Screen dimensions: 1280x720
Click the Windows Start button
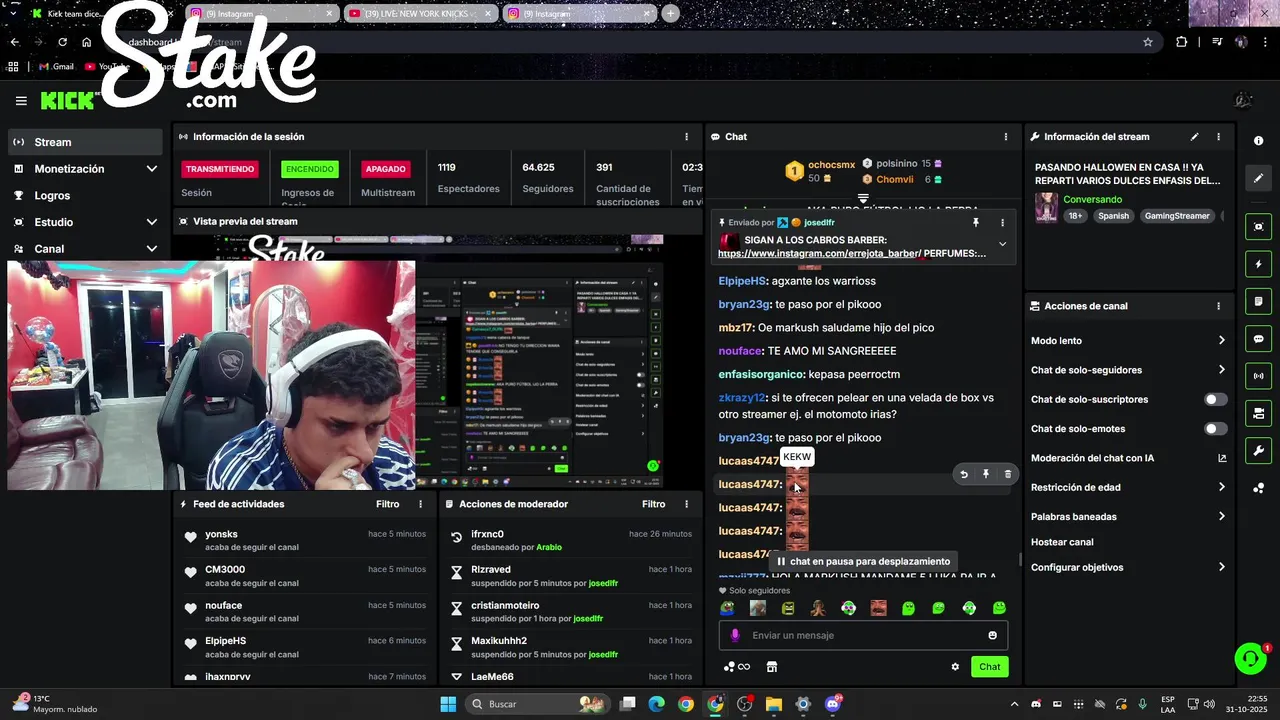pyautogui.click(x=448, y=704)
